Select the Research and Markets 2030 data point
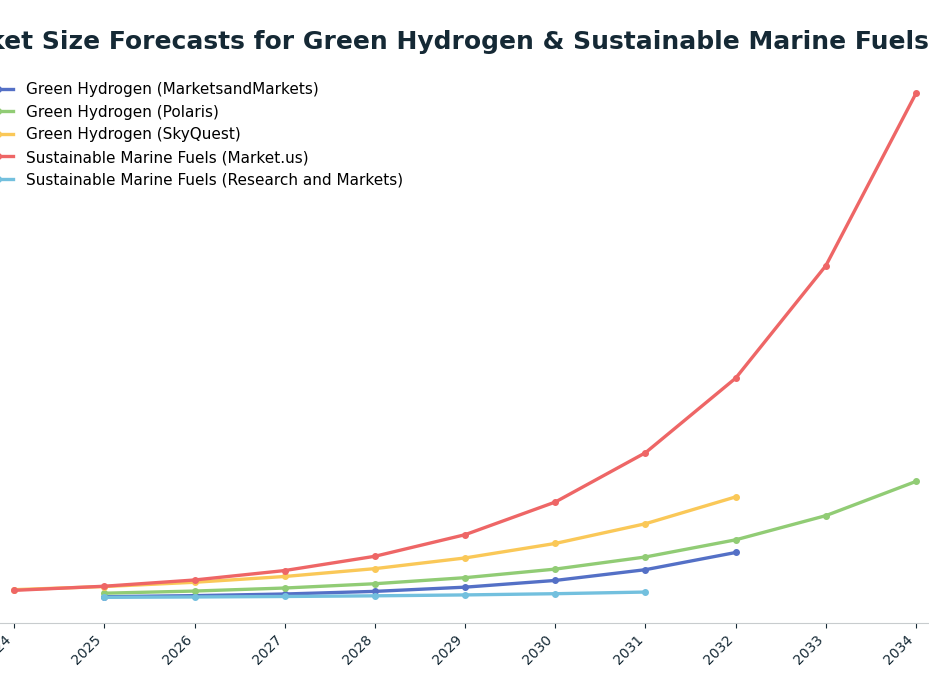Viewport: 929px width, 697px height. point(555,594)
